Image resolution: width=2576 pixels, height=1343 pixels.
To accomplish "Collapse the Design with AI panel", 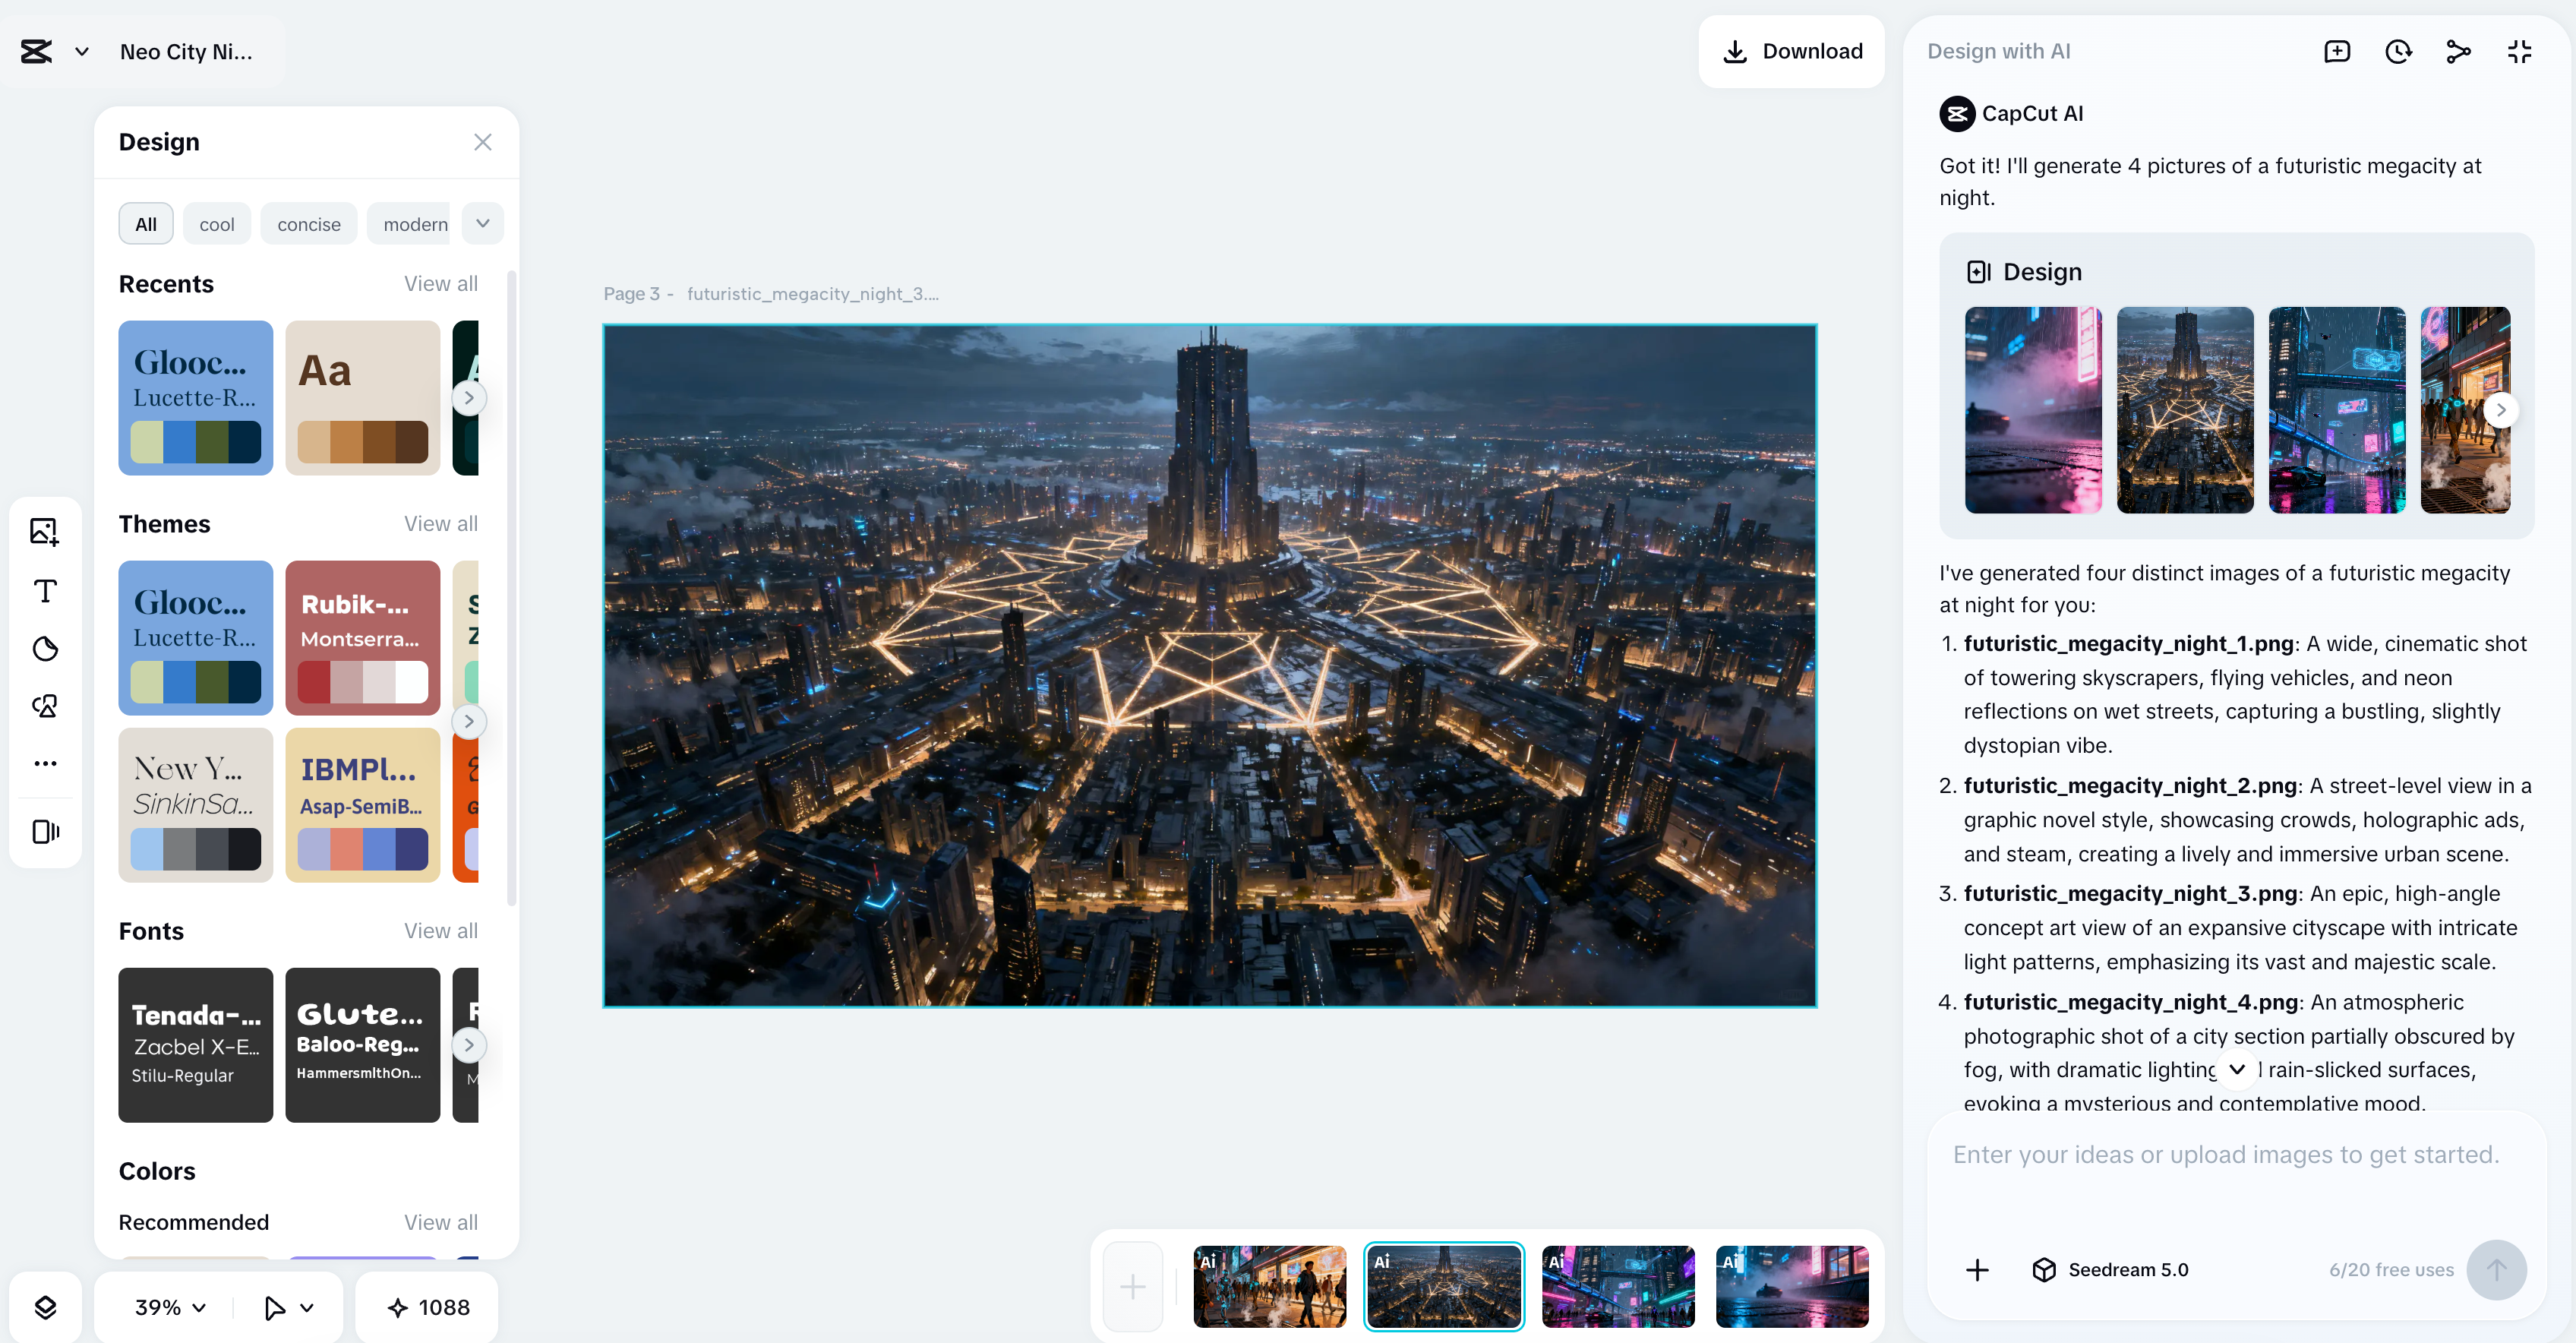I will click(2519, 52).
